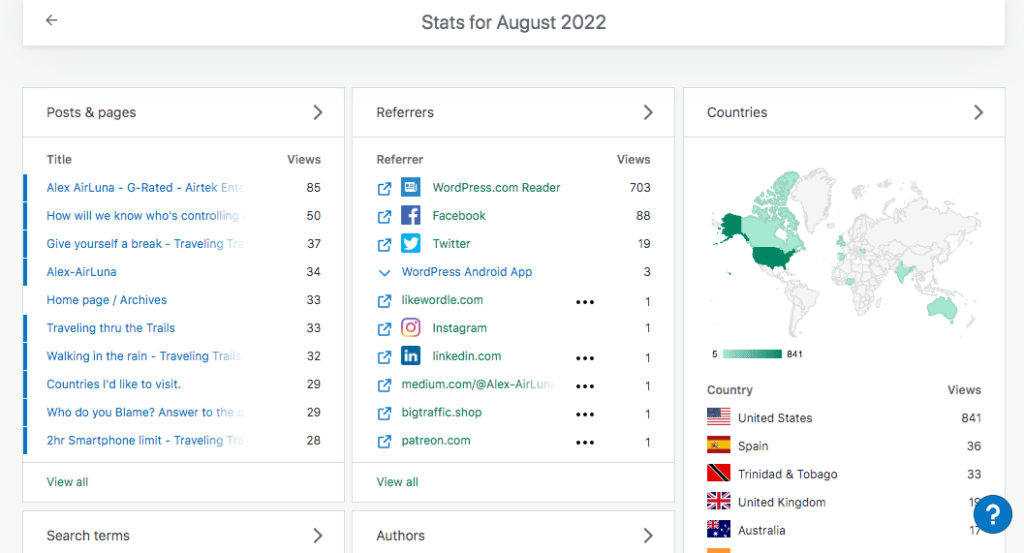Image resolution: width=1024 pixels, height=553 pixels.
Task: Click the views color gradient legend under map
Action: click(752, 354)
